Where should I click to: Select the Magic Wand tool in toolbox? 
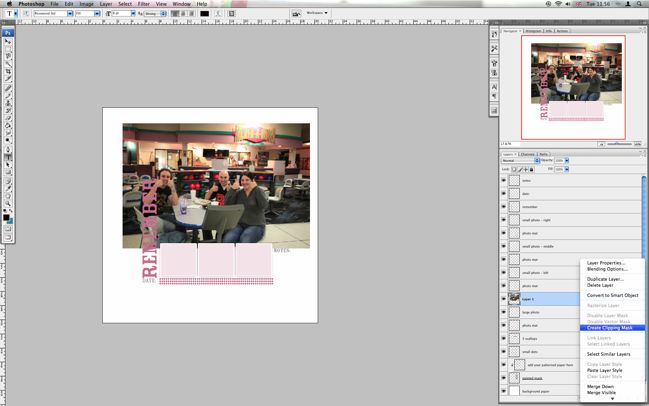[8, 64]
